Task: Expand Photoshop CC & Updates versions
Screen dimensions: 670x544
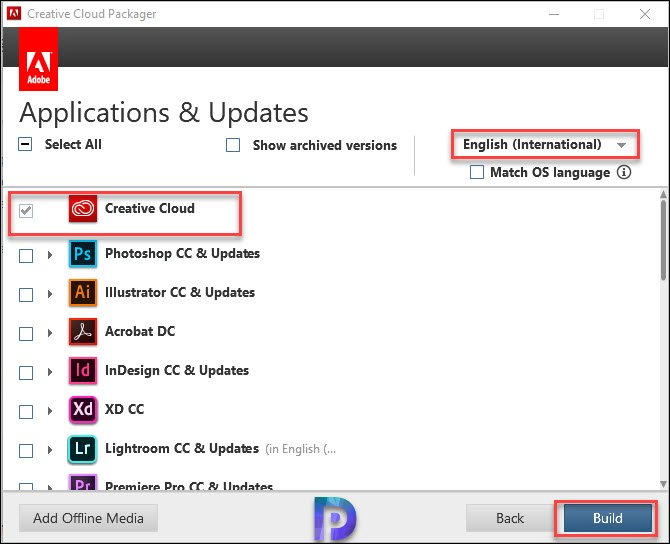Action: pyautogui.click(x=50, y=255)
